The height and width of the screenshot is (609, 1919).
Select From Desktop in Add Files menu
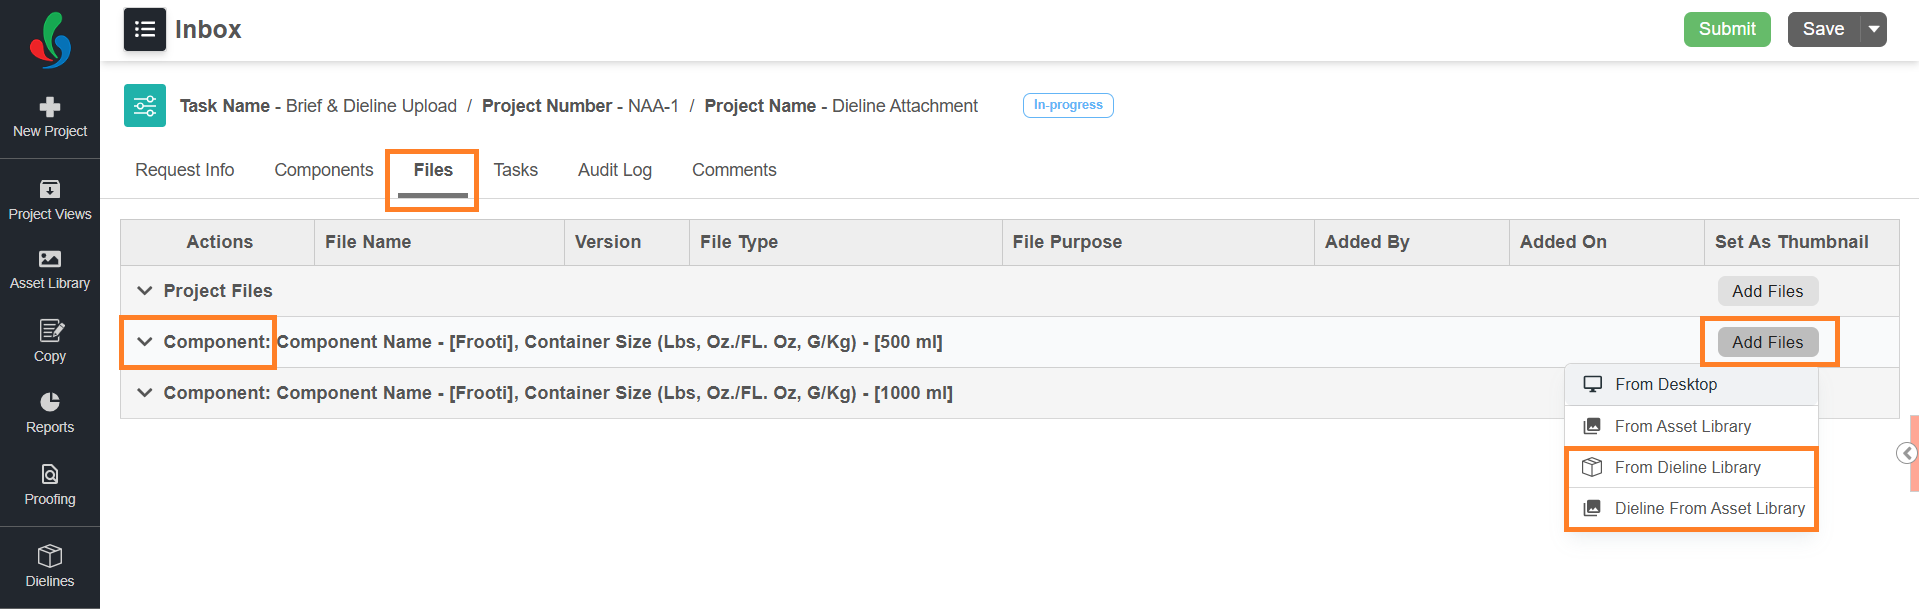[1666, 384]
